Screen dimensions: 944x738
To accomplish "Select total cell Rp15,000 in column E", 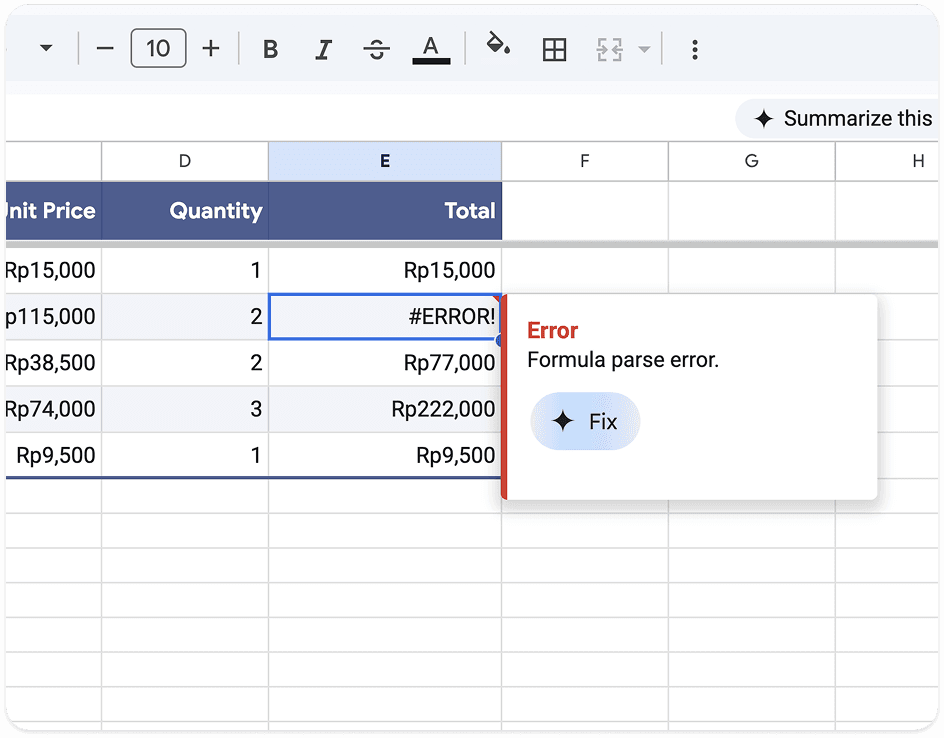I will click(x=385, y=270).
